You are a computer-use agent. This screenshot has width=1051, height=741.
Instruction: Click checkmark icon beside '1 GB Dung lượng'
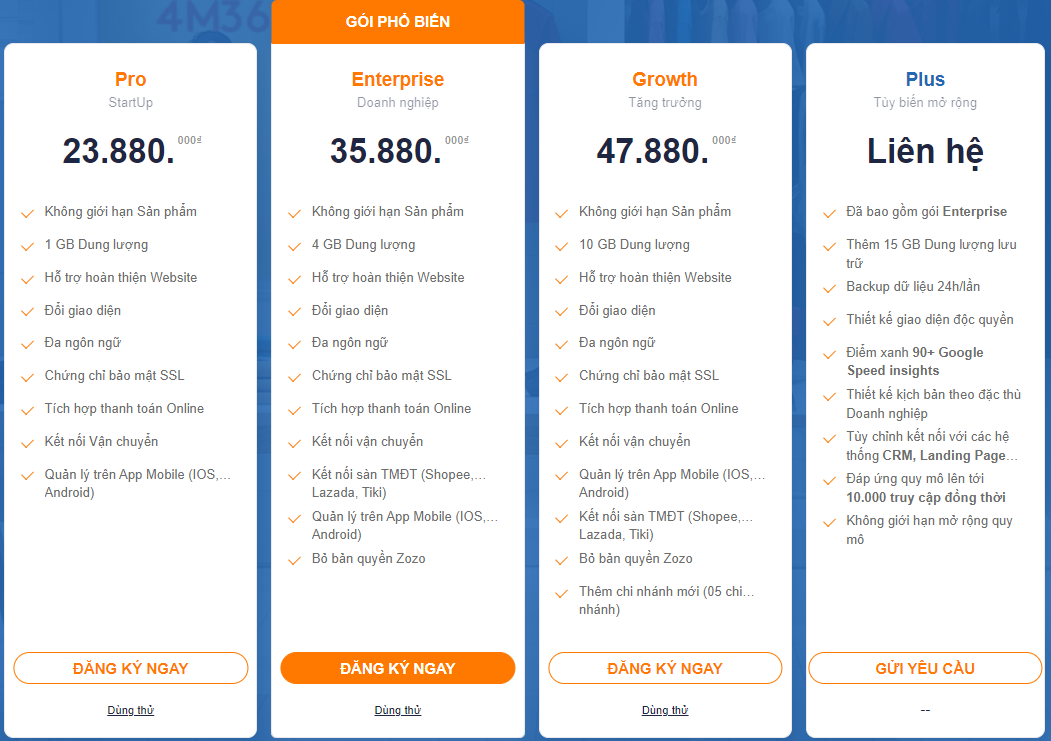pyautogui.click(x=27, y=247)
